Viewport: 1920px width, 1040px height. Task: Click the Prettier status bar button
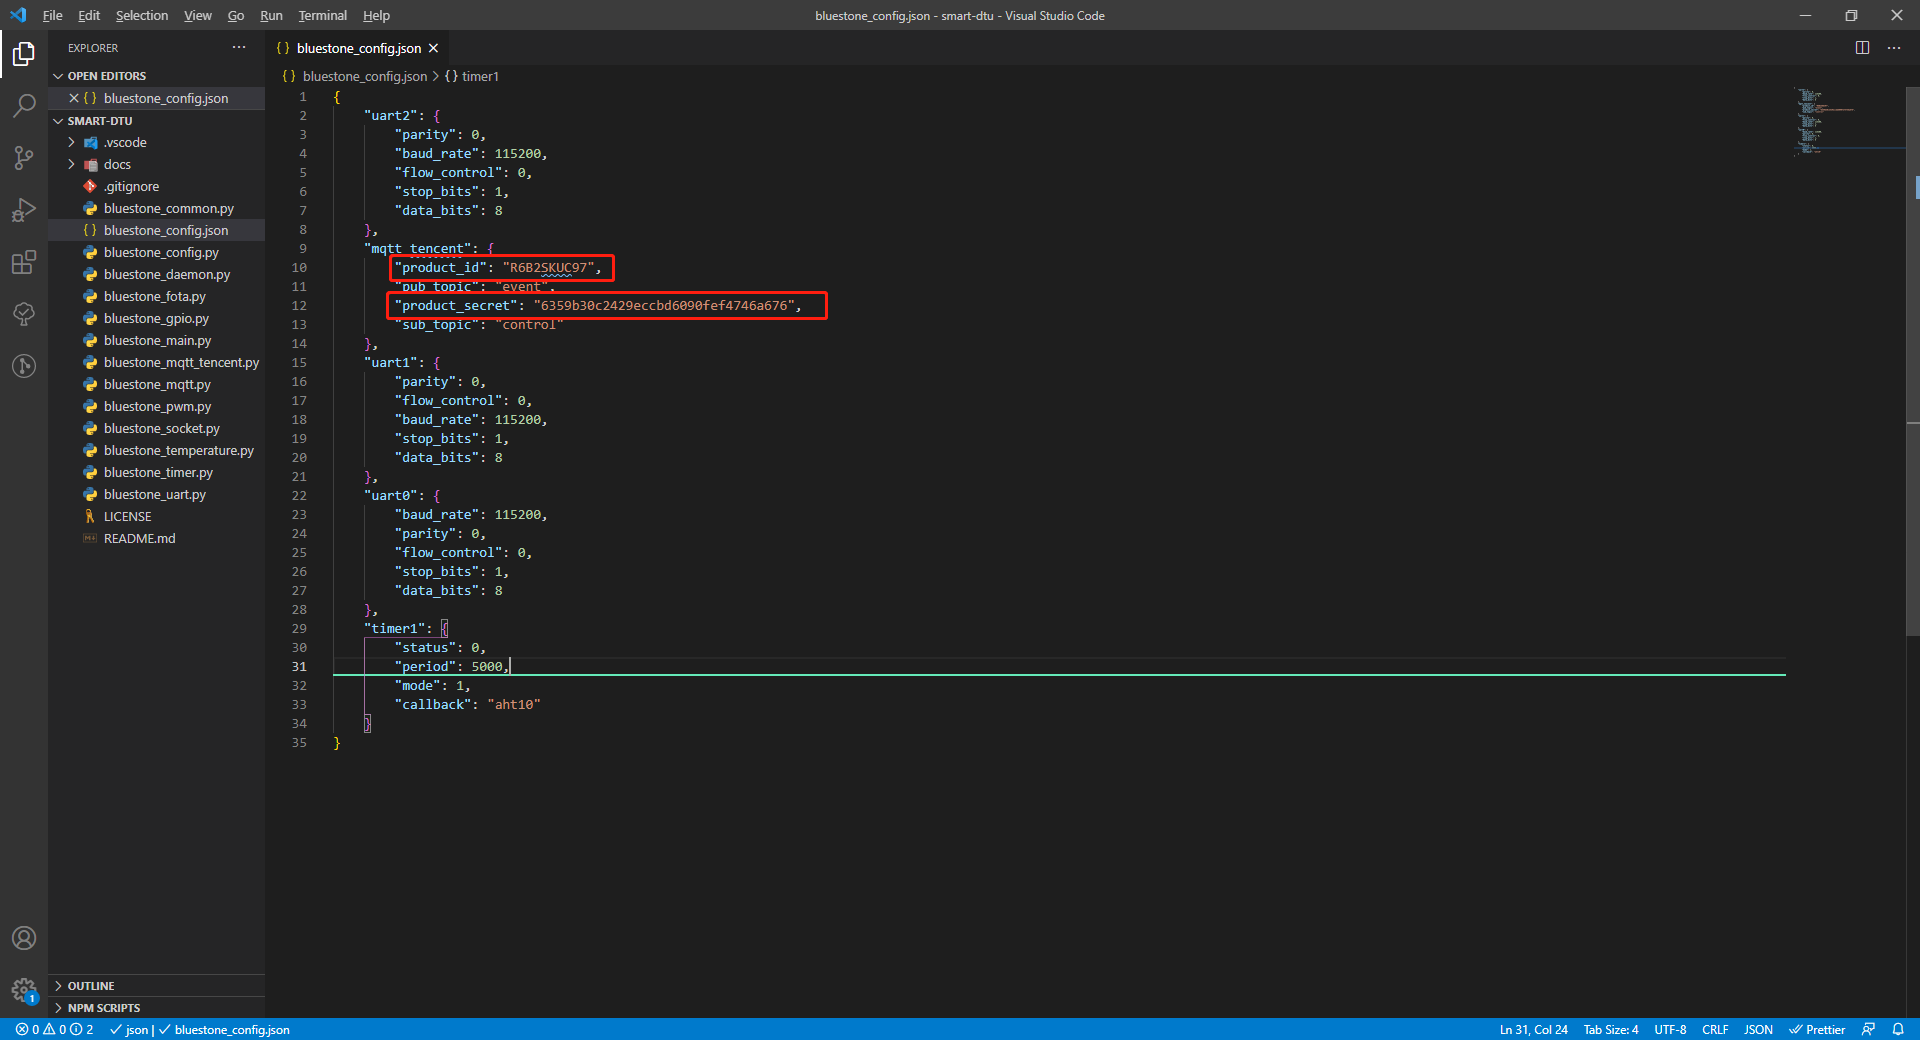click(1817, 1029)
